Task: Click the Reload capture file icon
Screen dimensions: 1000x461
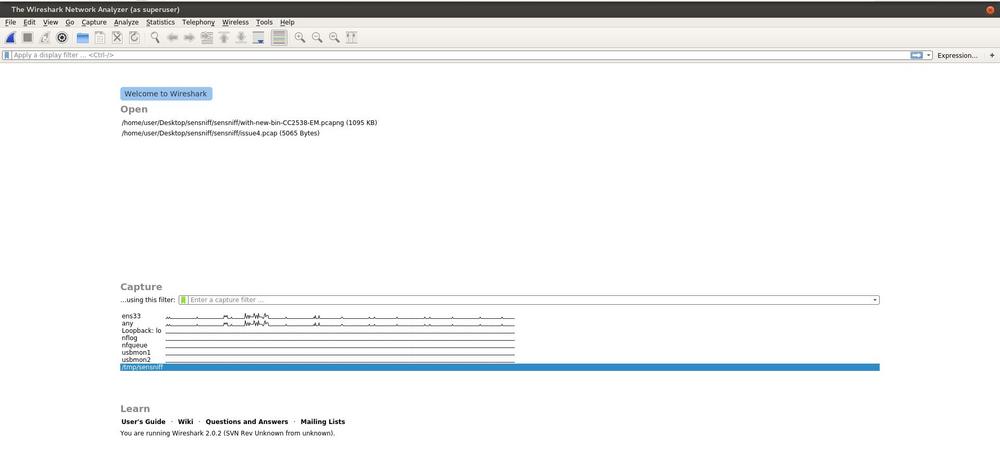Action: [135, 38]
